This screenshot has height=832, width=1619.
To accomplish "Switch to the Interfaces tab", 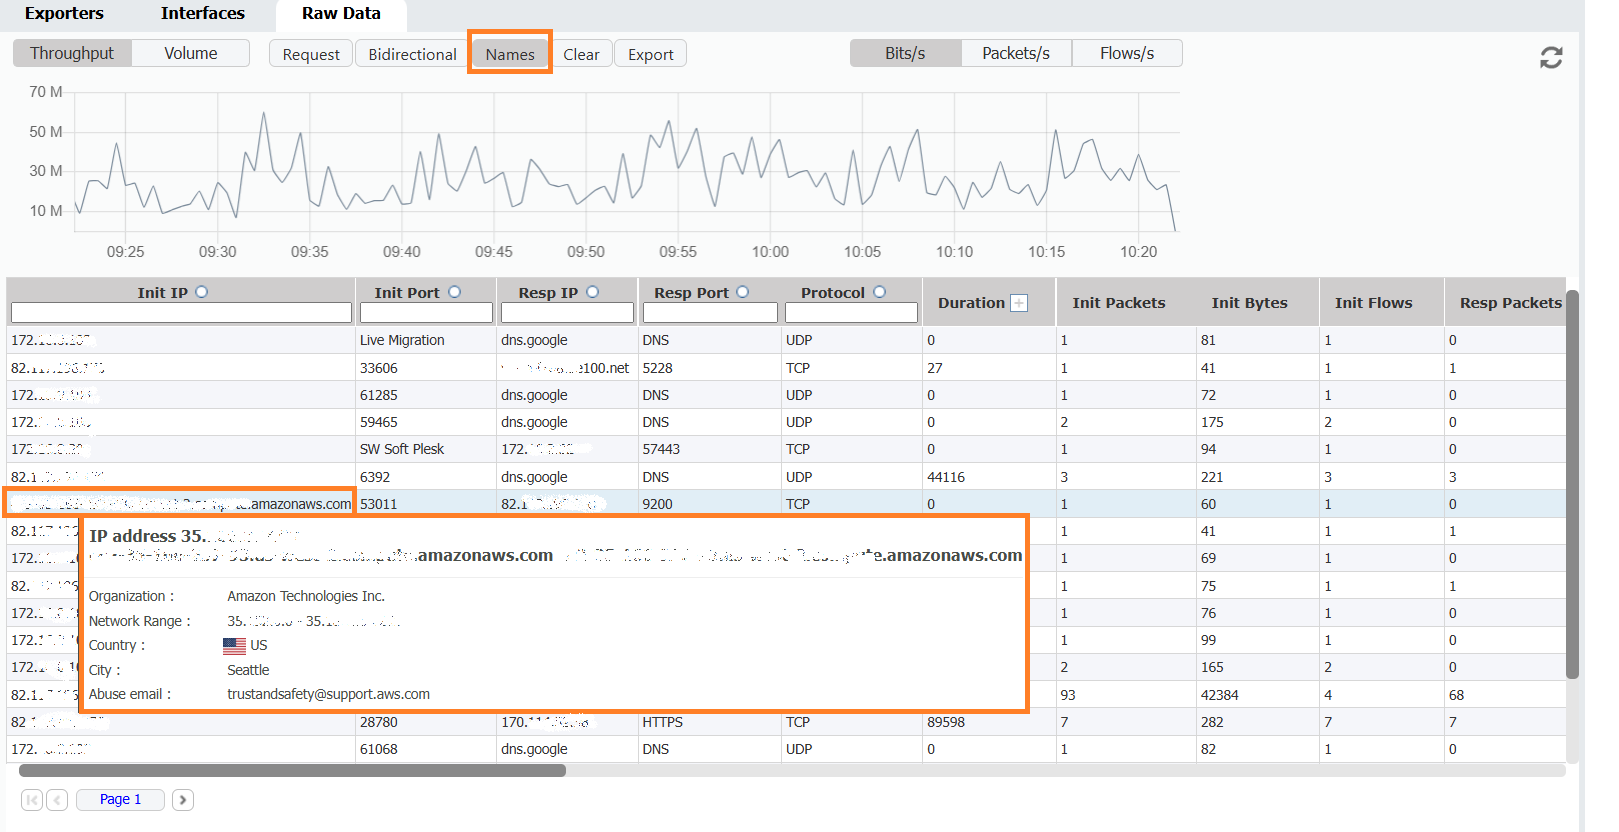I will tap(202, 14).
